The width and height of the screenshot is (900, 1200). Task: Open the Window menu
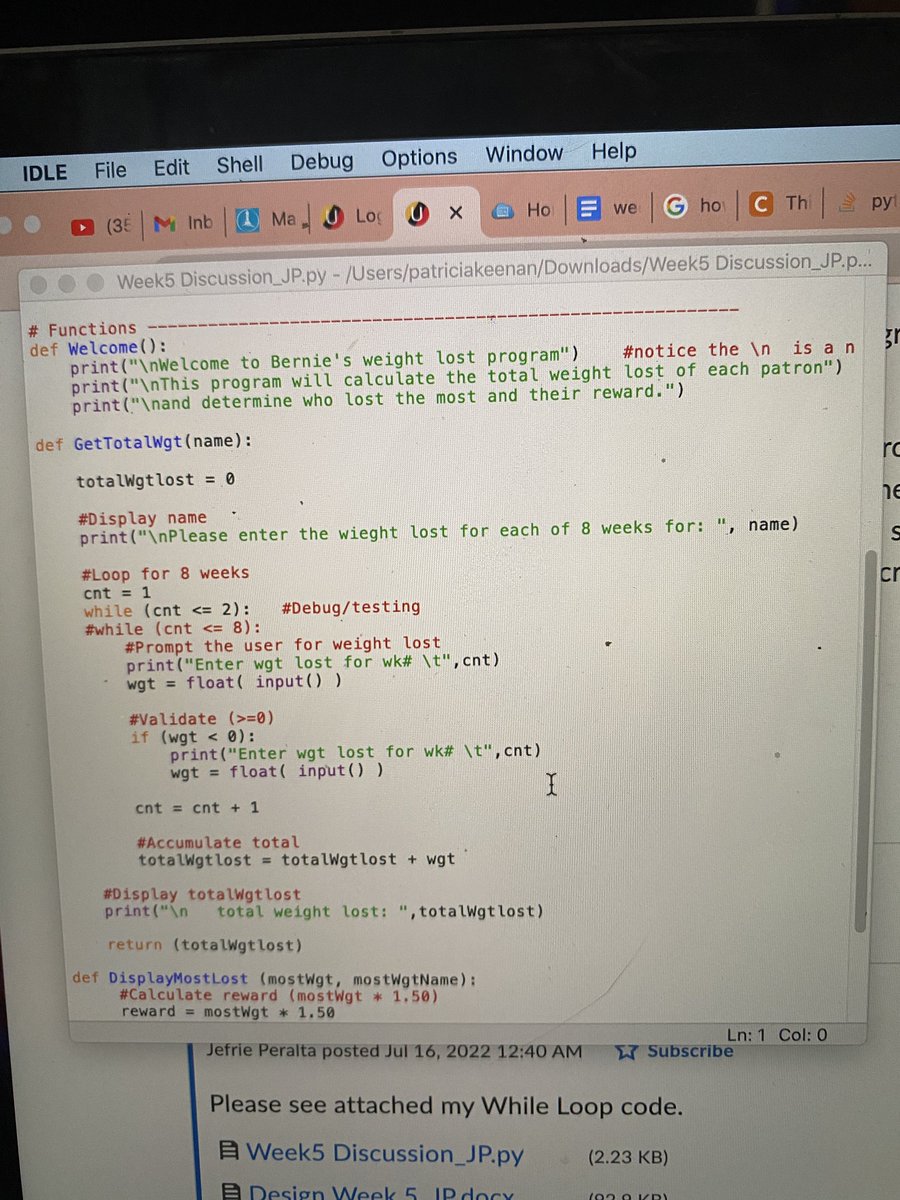pos(524,154)
